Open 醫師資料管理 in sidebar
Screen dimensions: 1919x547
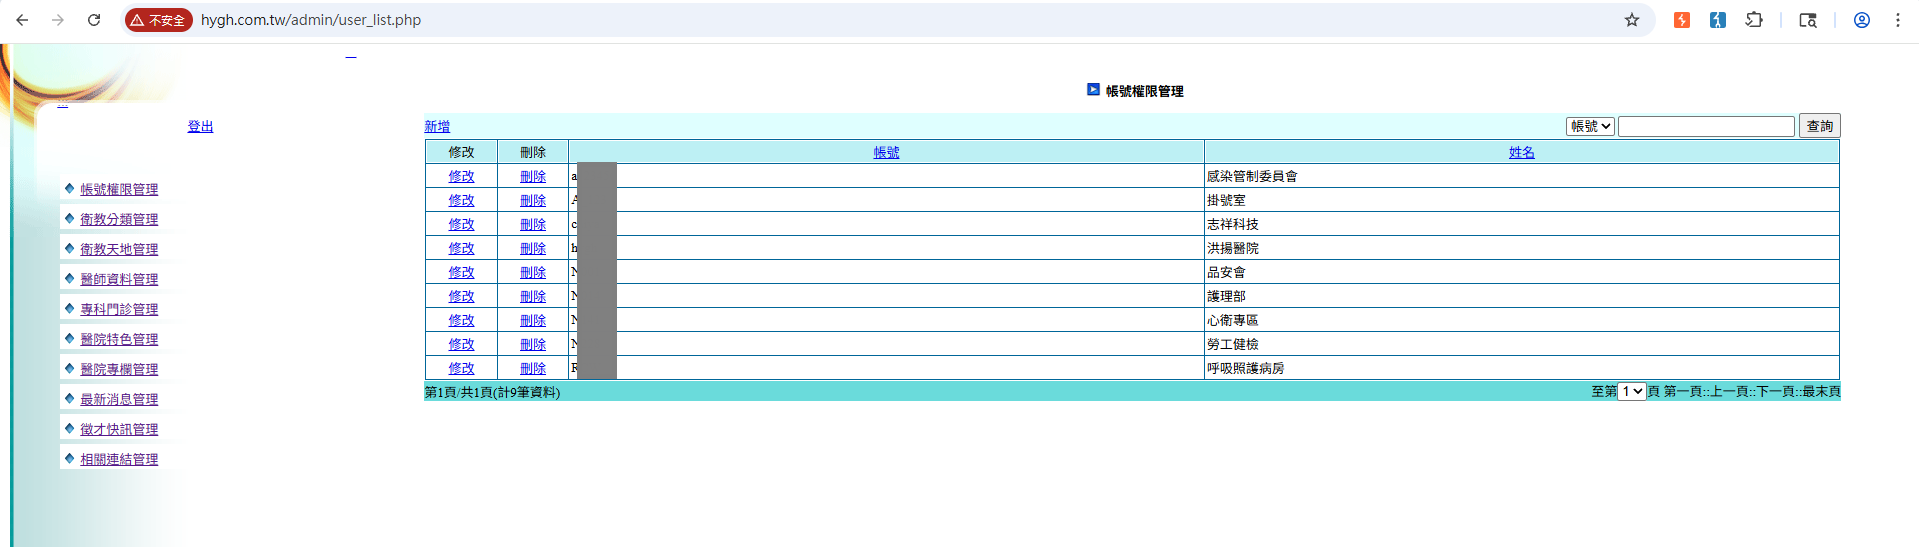(x=119, y=279)
